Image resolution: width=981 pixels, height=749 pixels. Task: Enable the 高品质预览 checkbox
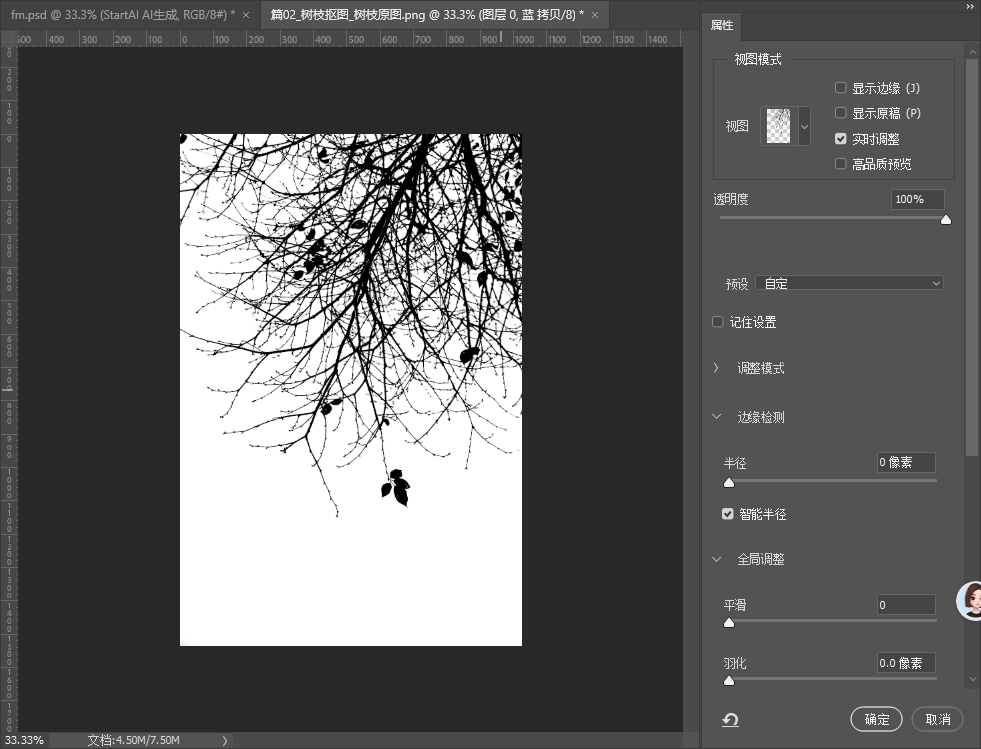click(841, 163)
